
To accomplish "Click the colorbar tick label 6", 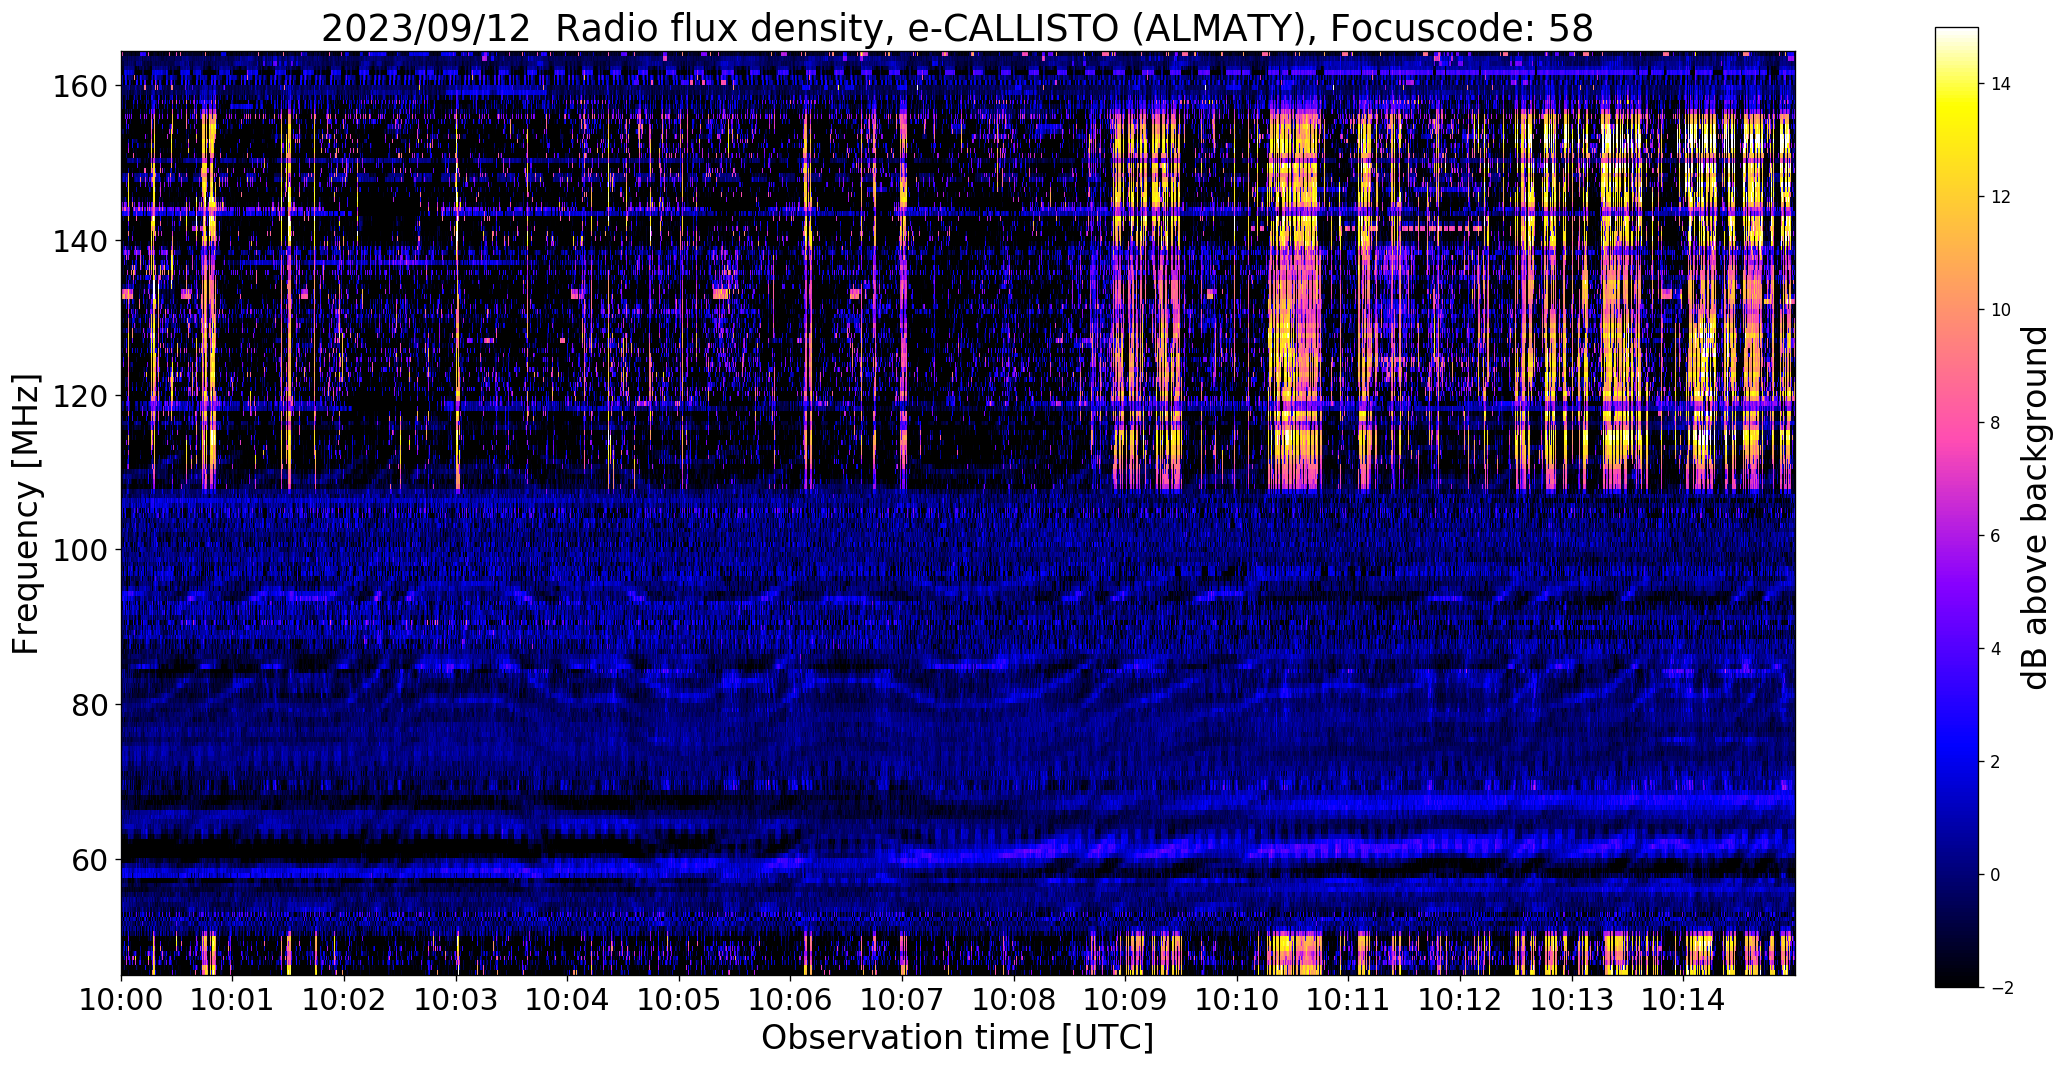I will (1996, 536).
